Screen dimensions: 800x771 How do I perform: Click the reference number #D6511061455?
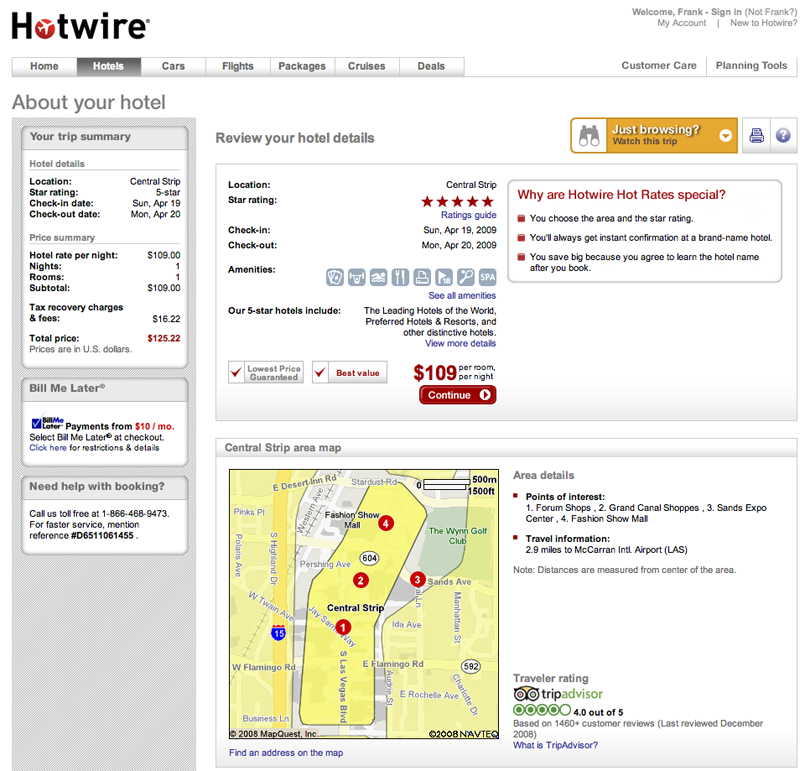click(x=102, y=535)
